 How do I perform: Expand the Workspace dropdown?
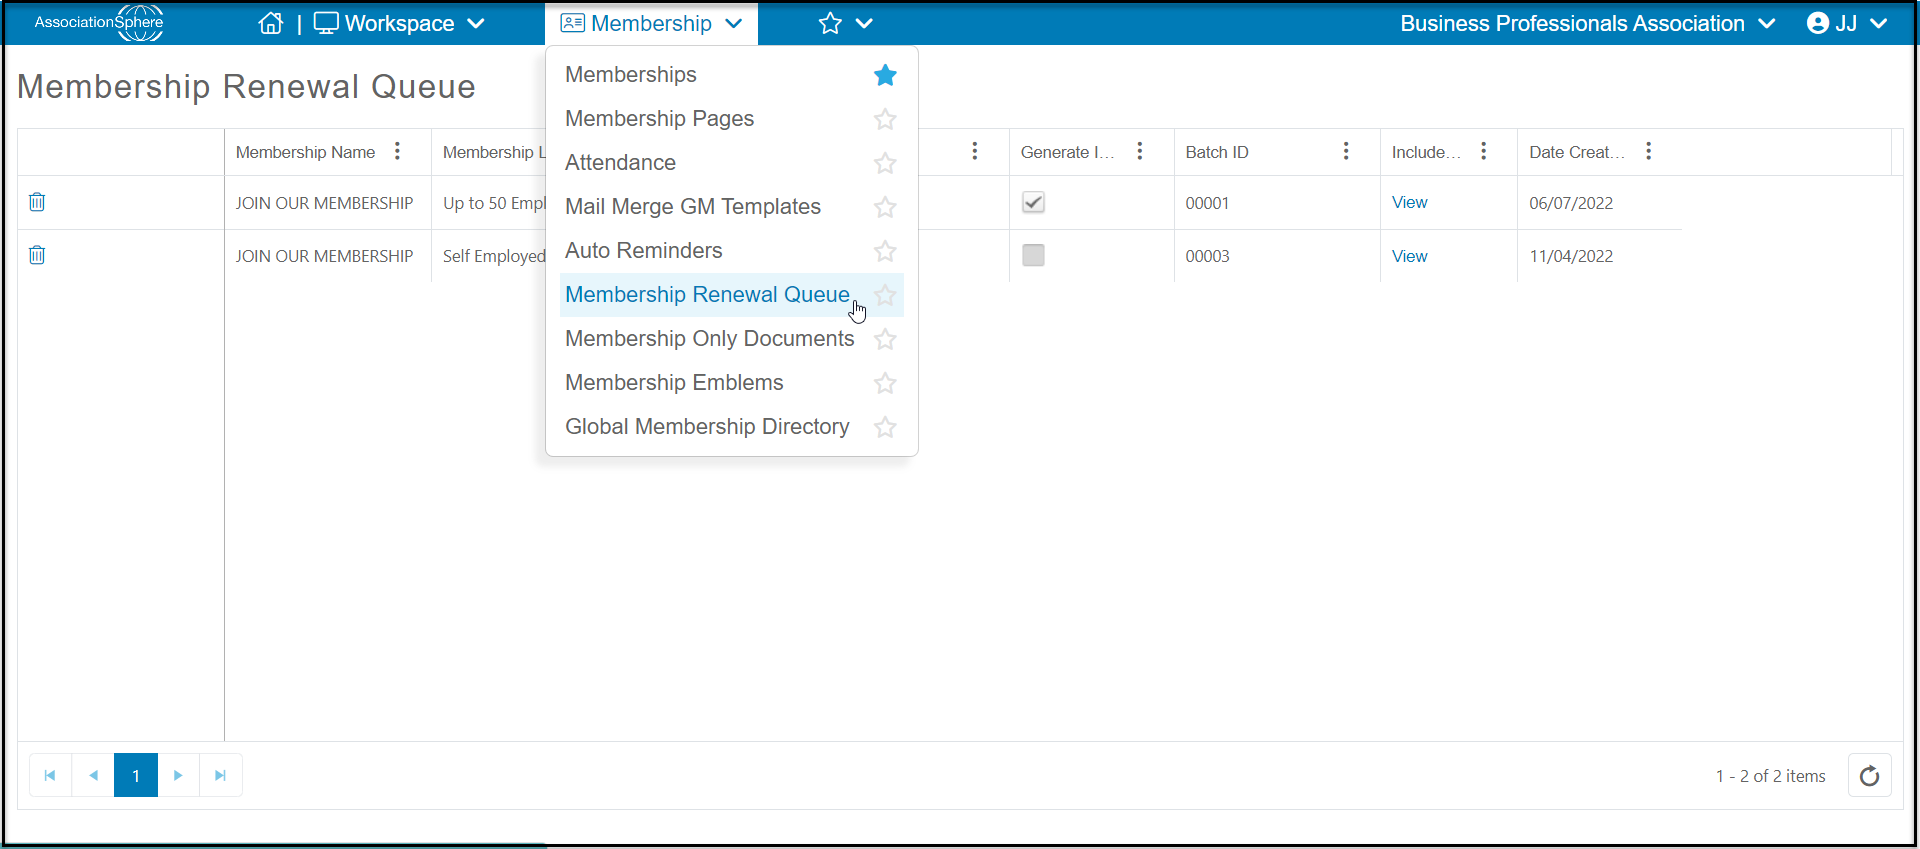[400, 23]
